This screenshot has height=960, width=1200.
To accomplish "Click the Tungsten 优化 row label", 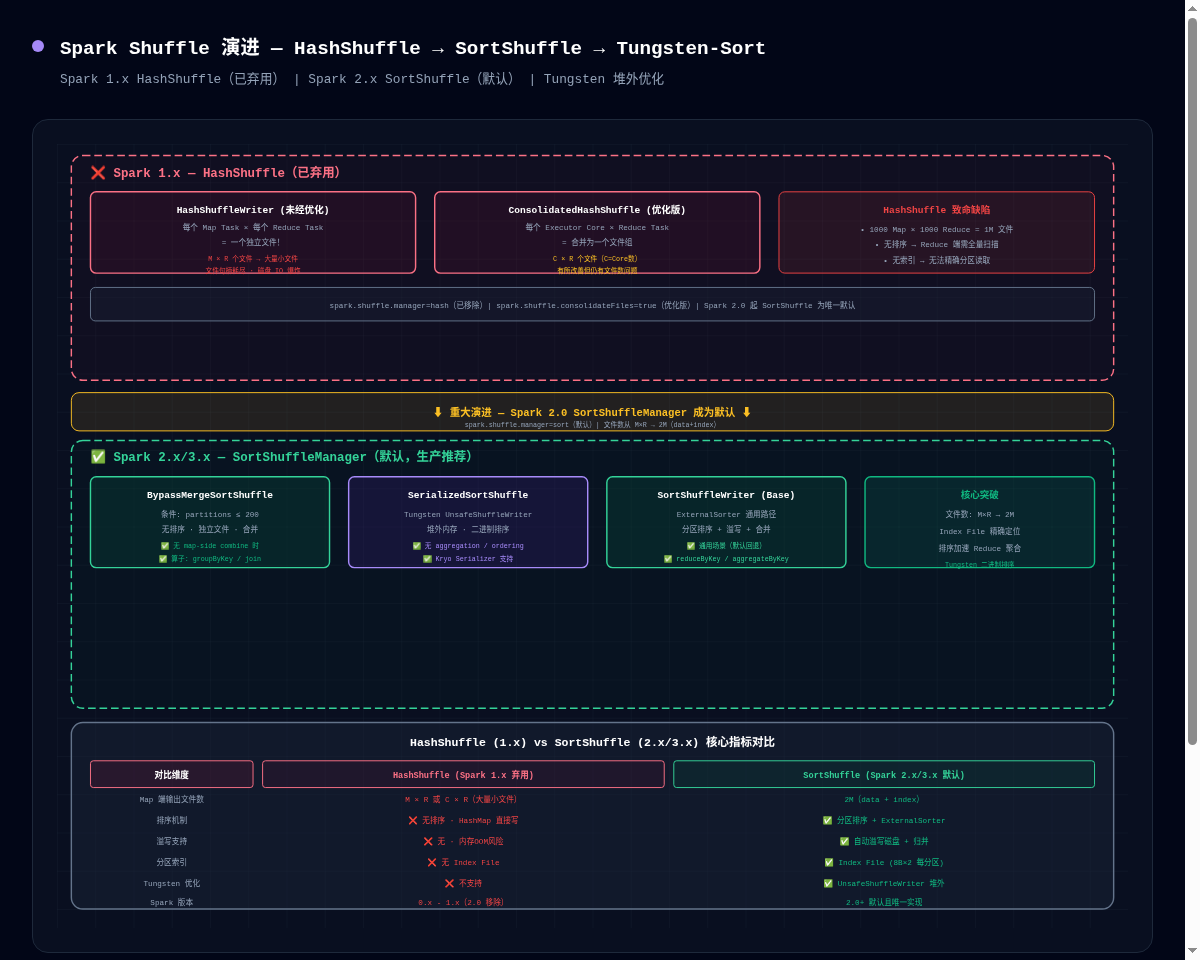I will pyautogui.click(x=172, y=883).
